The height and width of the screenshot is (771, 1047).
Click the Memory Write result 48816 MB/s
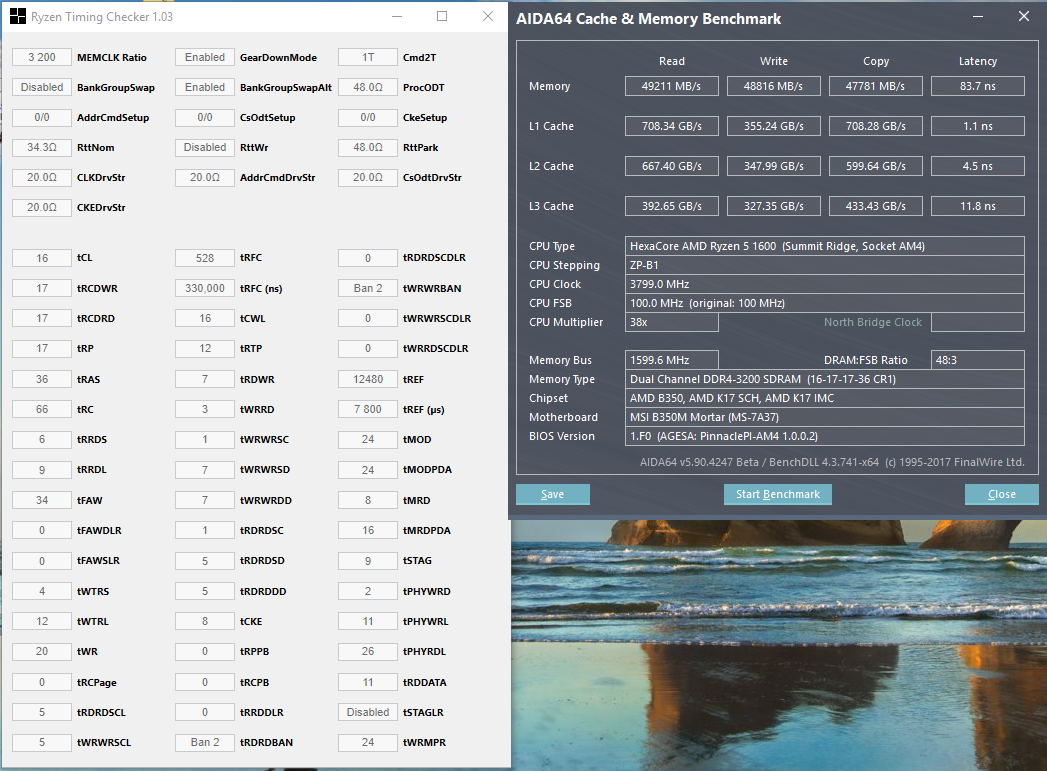click(773, 86)
